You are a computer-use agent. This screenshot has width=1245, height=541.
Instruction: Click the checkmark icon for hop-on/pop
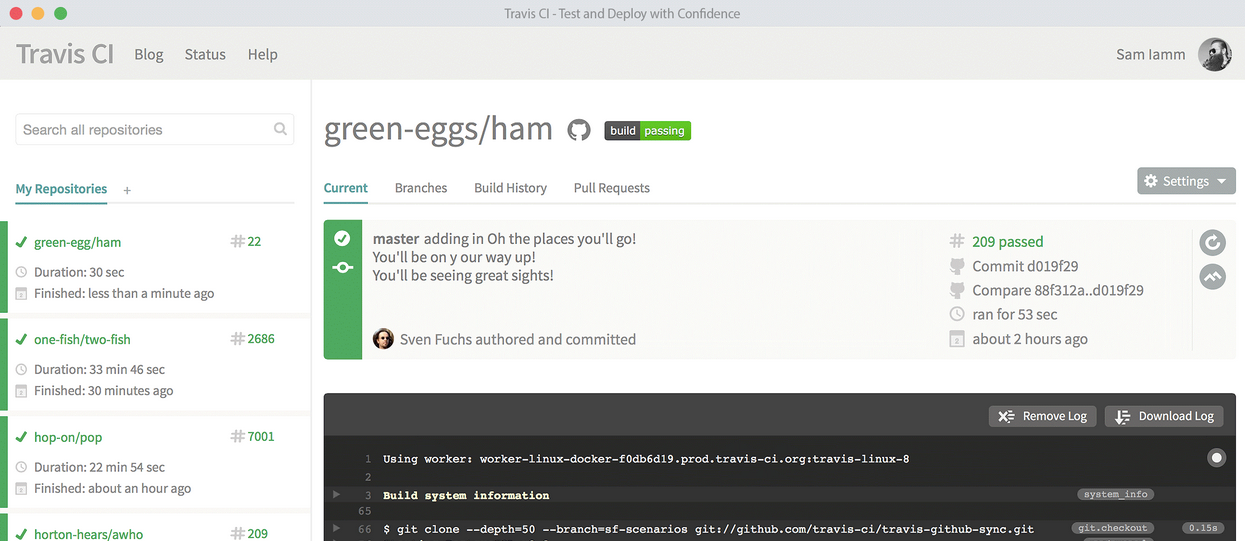point(21,437)
